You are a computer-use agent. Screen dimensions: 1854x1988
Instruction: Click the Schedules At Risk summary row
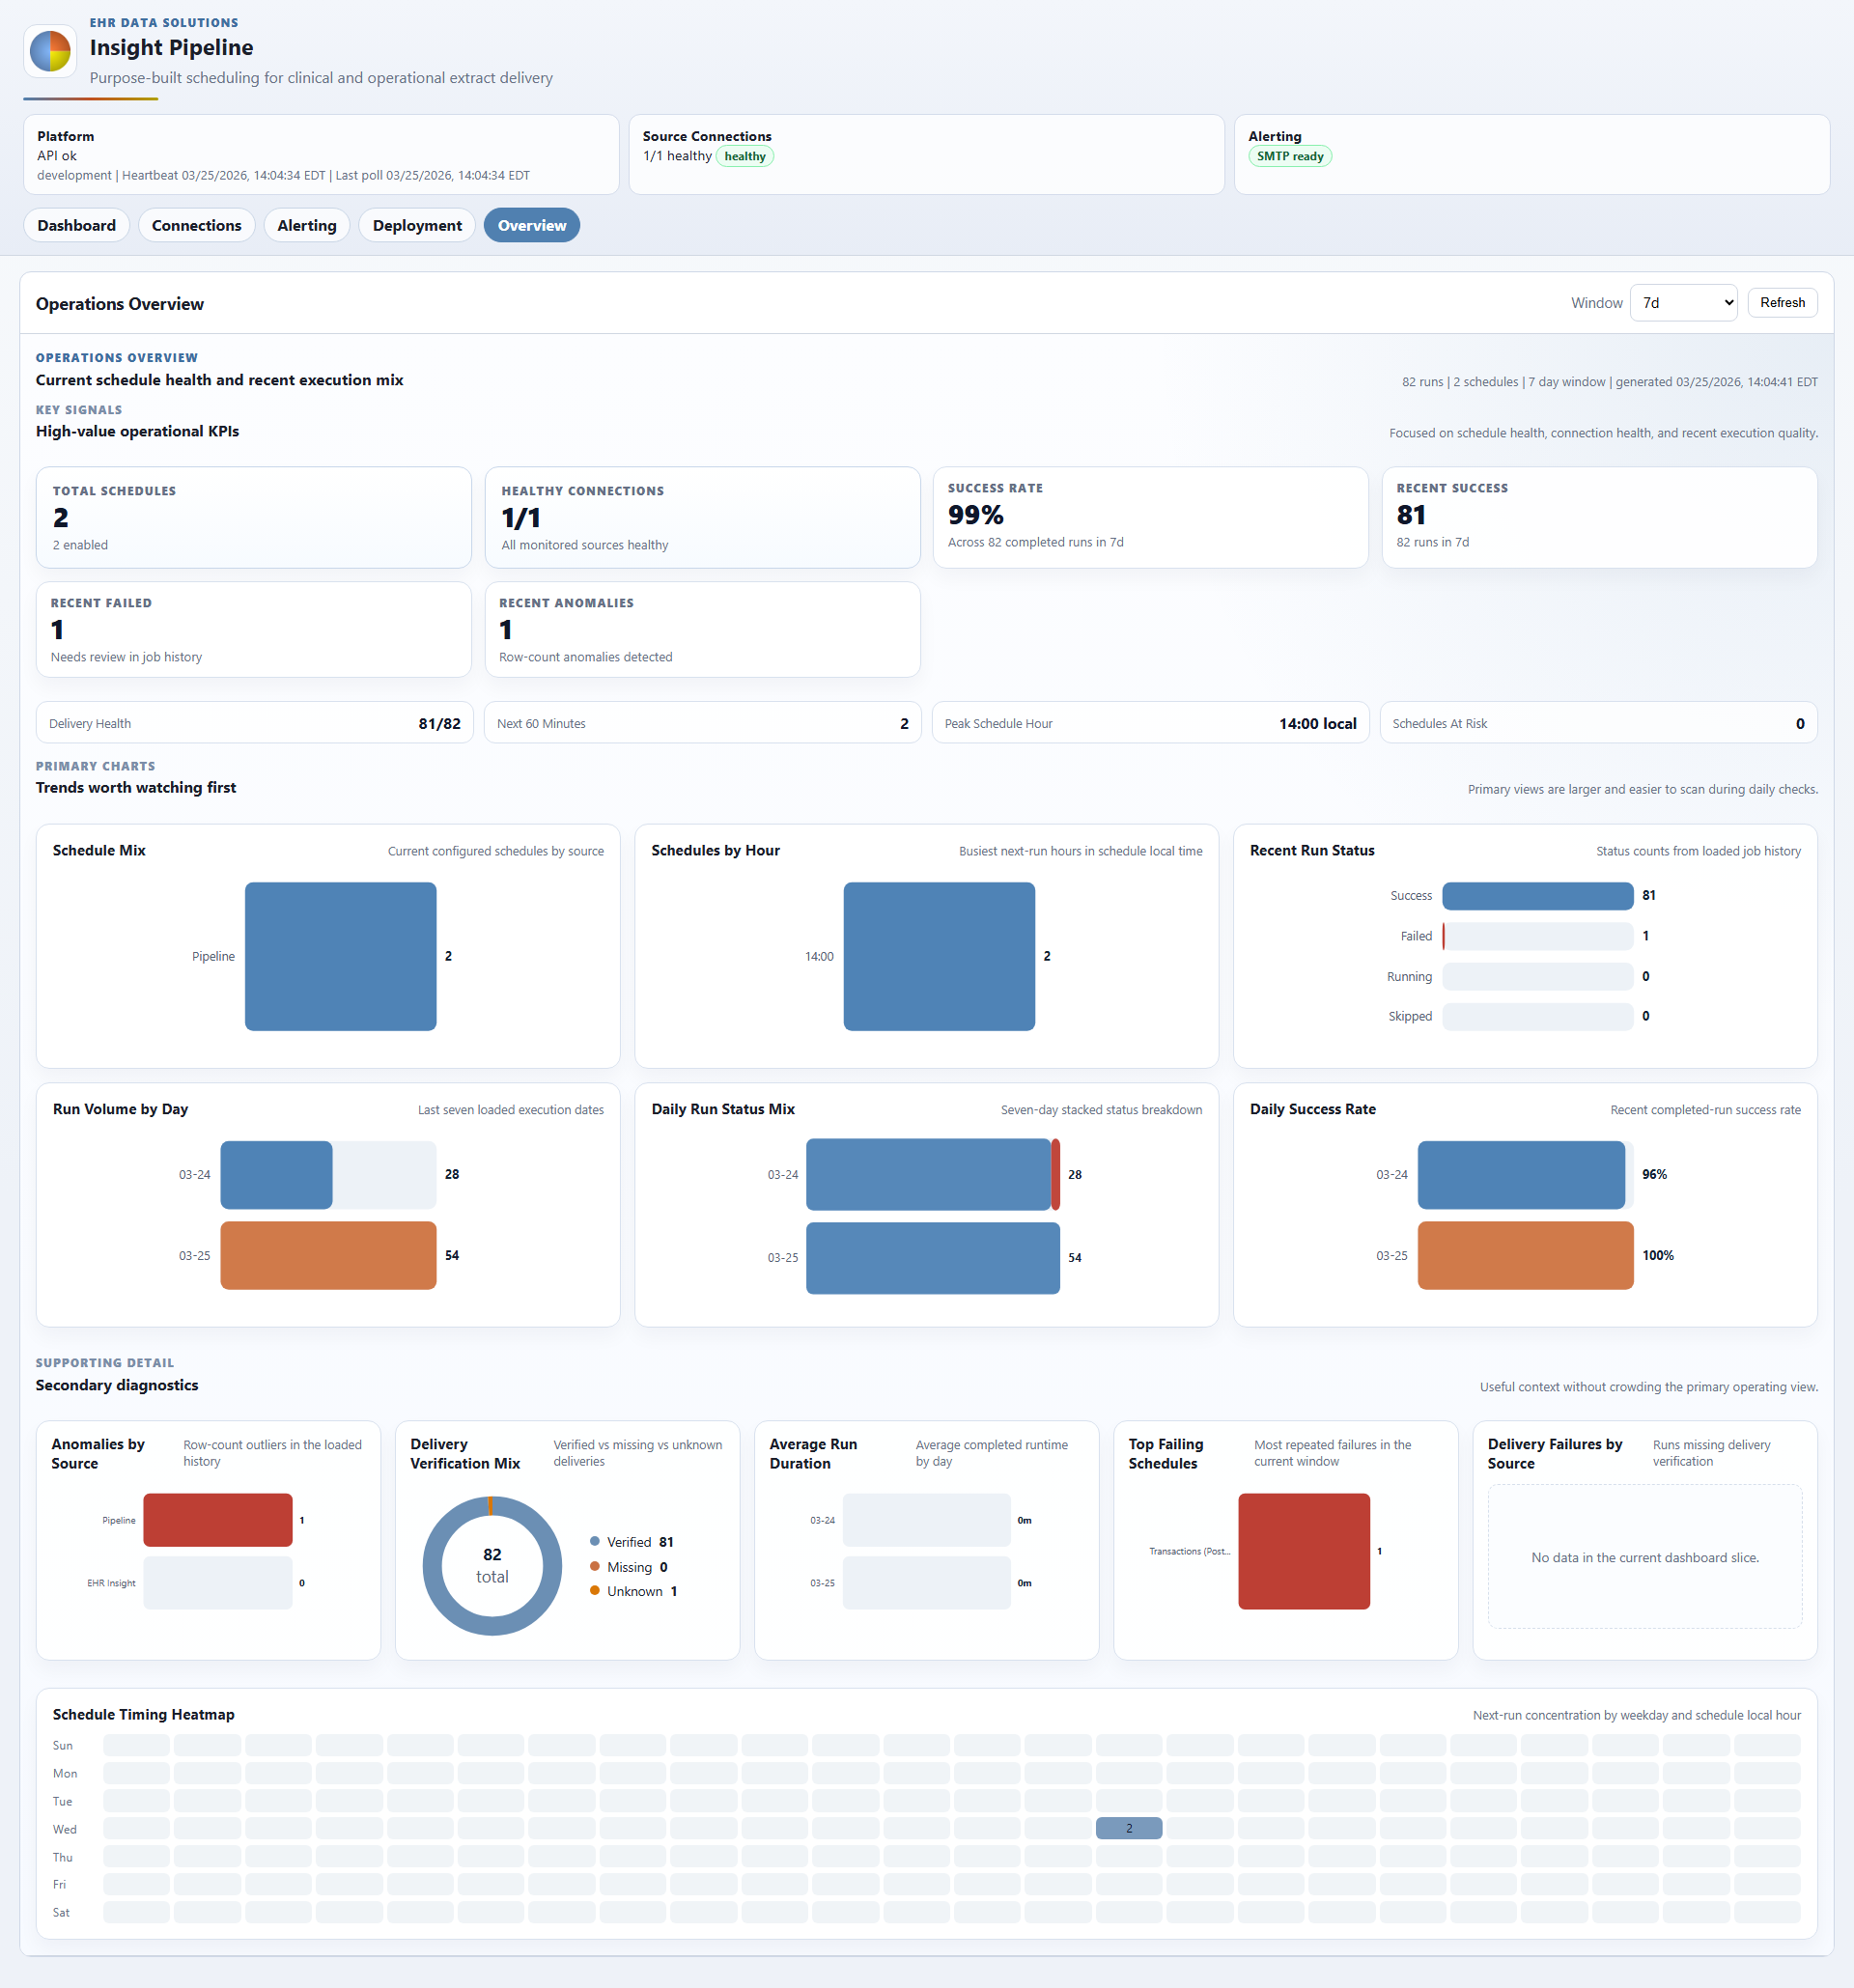pos(1598,723)
